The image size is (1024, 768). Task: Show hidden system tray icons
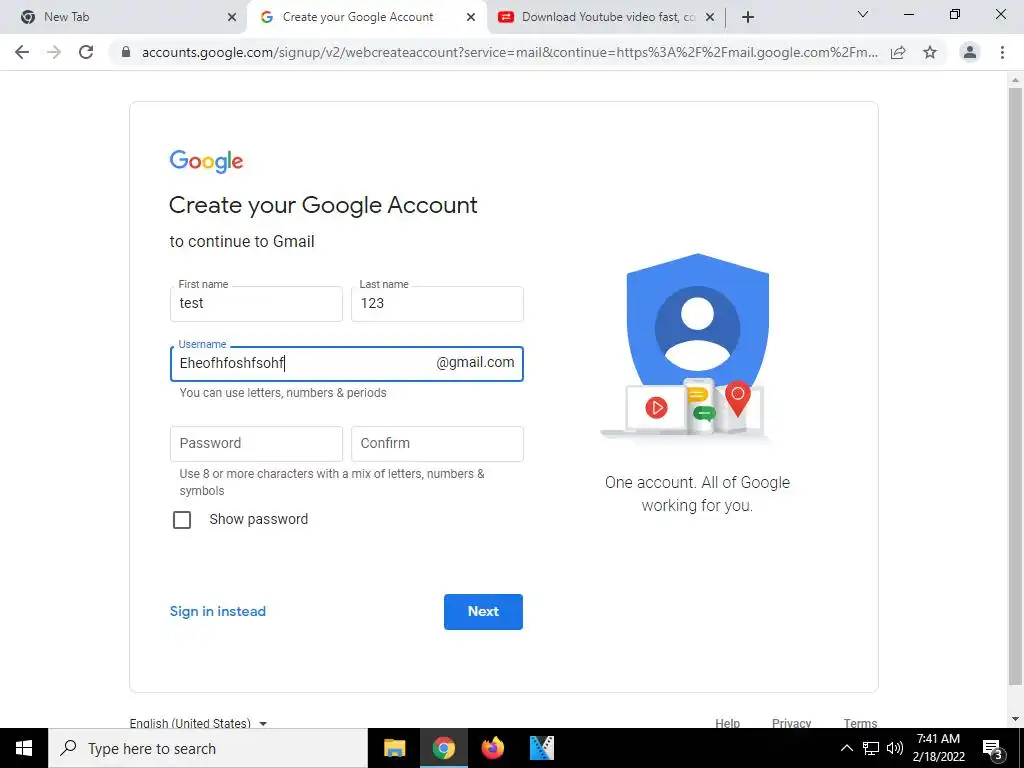[x=846, y=748]
